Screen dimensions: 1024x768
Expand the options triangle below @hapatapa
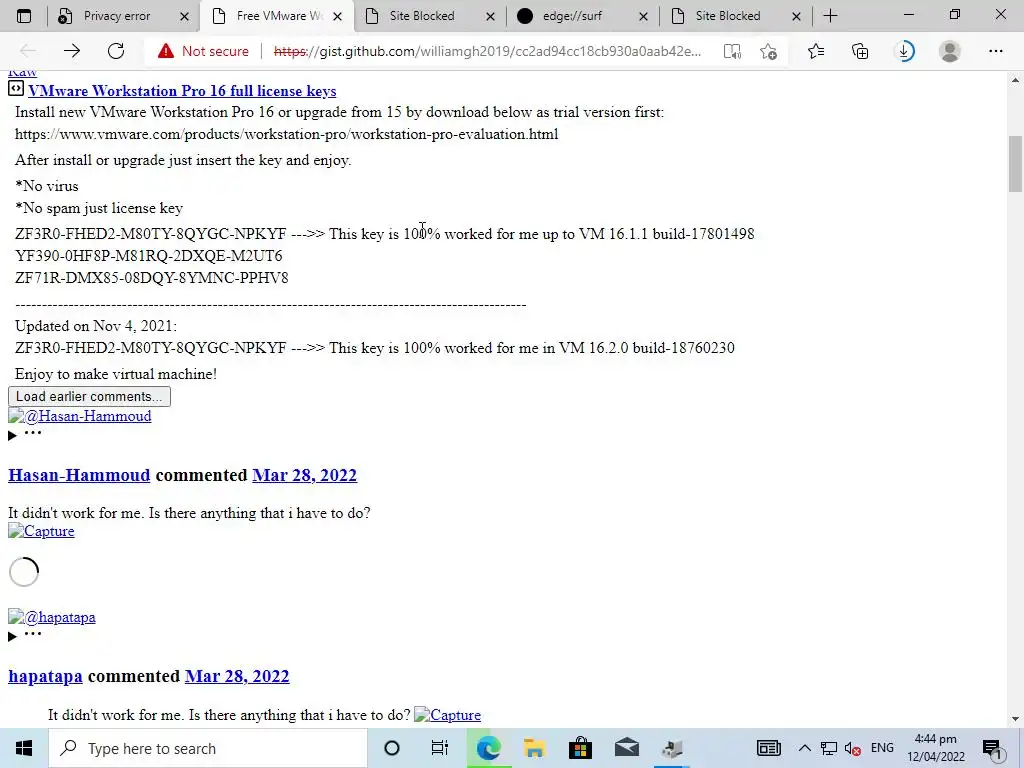pyautogui.click(x=12, y=637)
